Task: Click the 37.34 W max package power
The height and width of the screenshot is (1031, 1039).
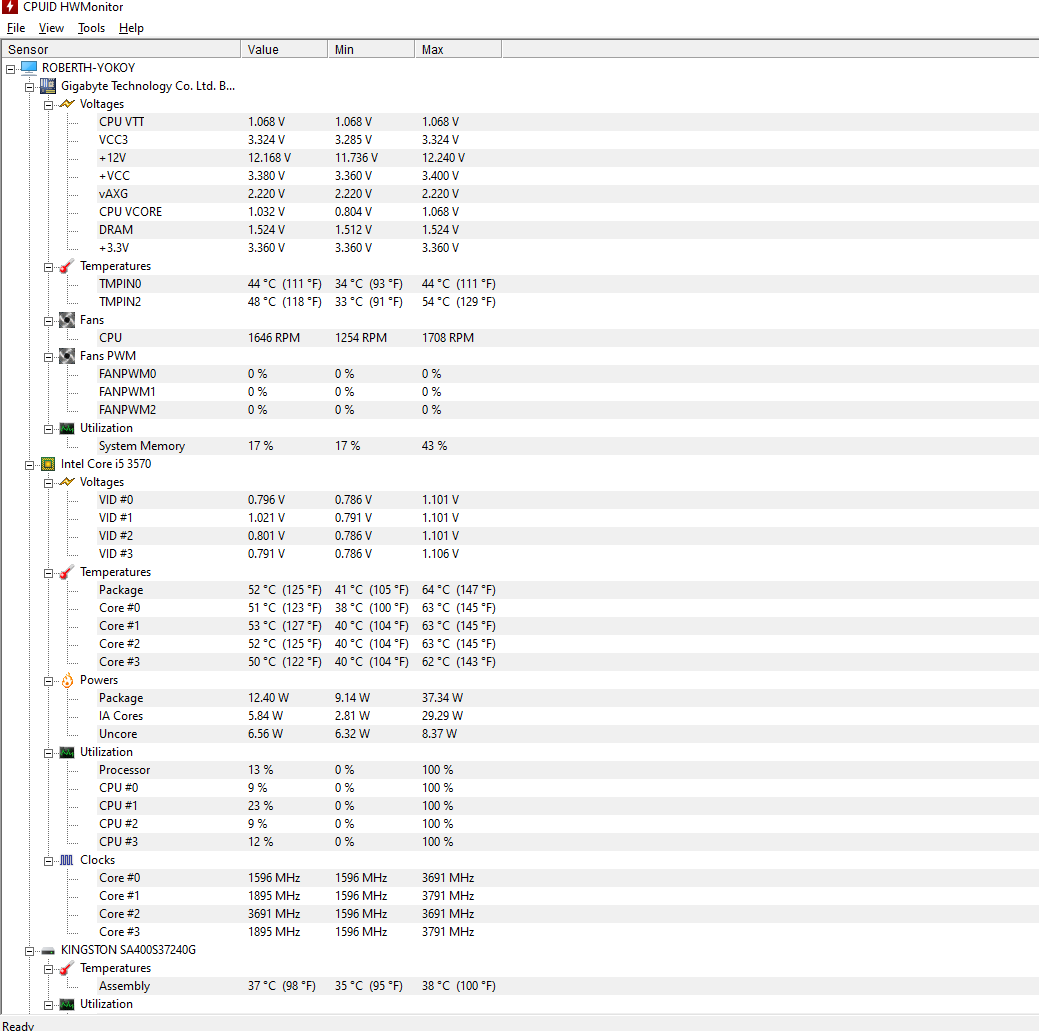Action: (x=443, y=698)
